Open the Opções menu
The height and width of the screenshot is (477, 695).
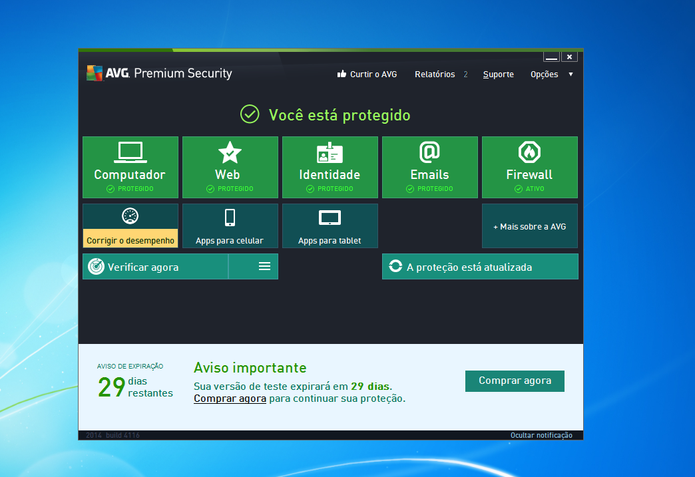point(544,74)
